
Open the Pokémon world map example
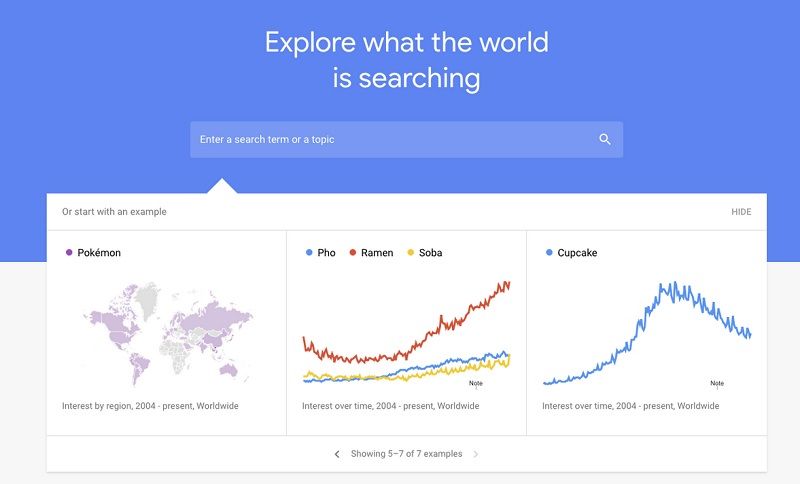[x=167, y=334]
